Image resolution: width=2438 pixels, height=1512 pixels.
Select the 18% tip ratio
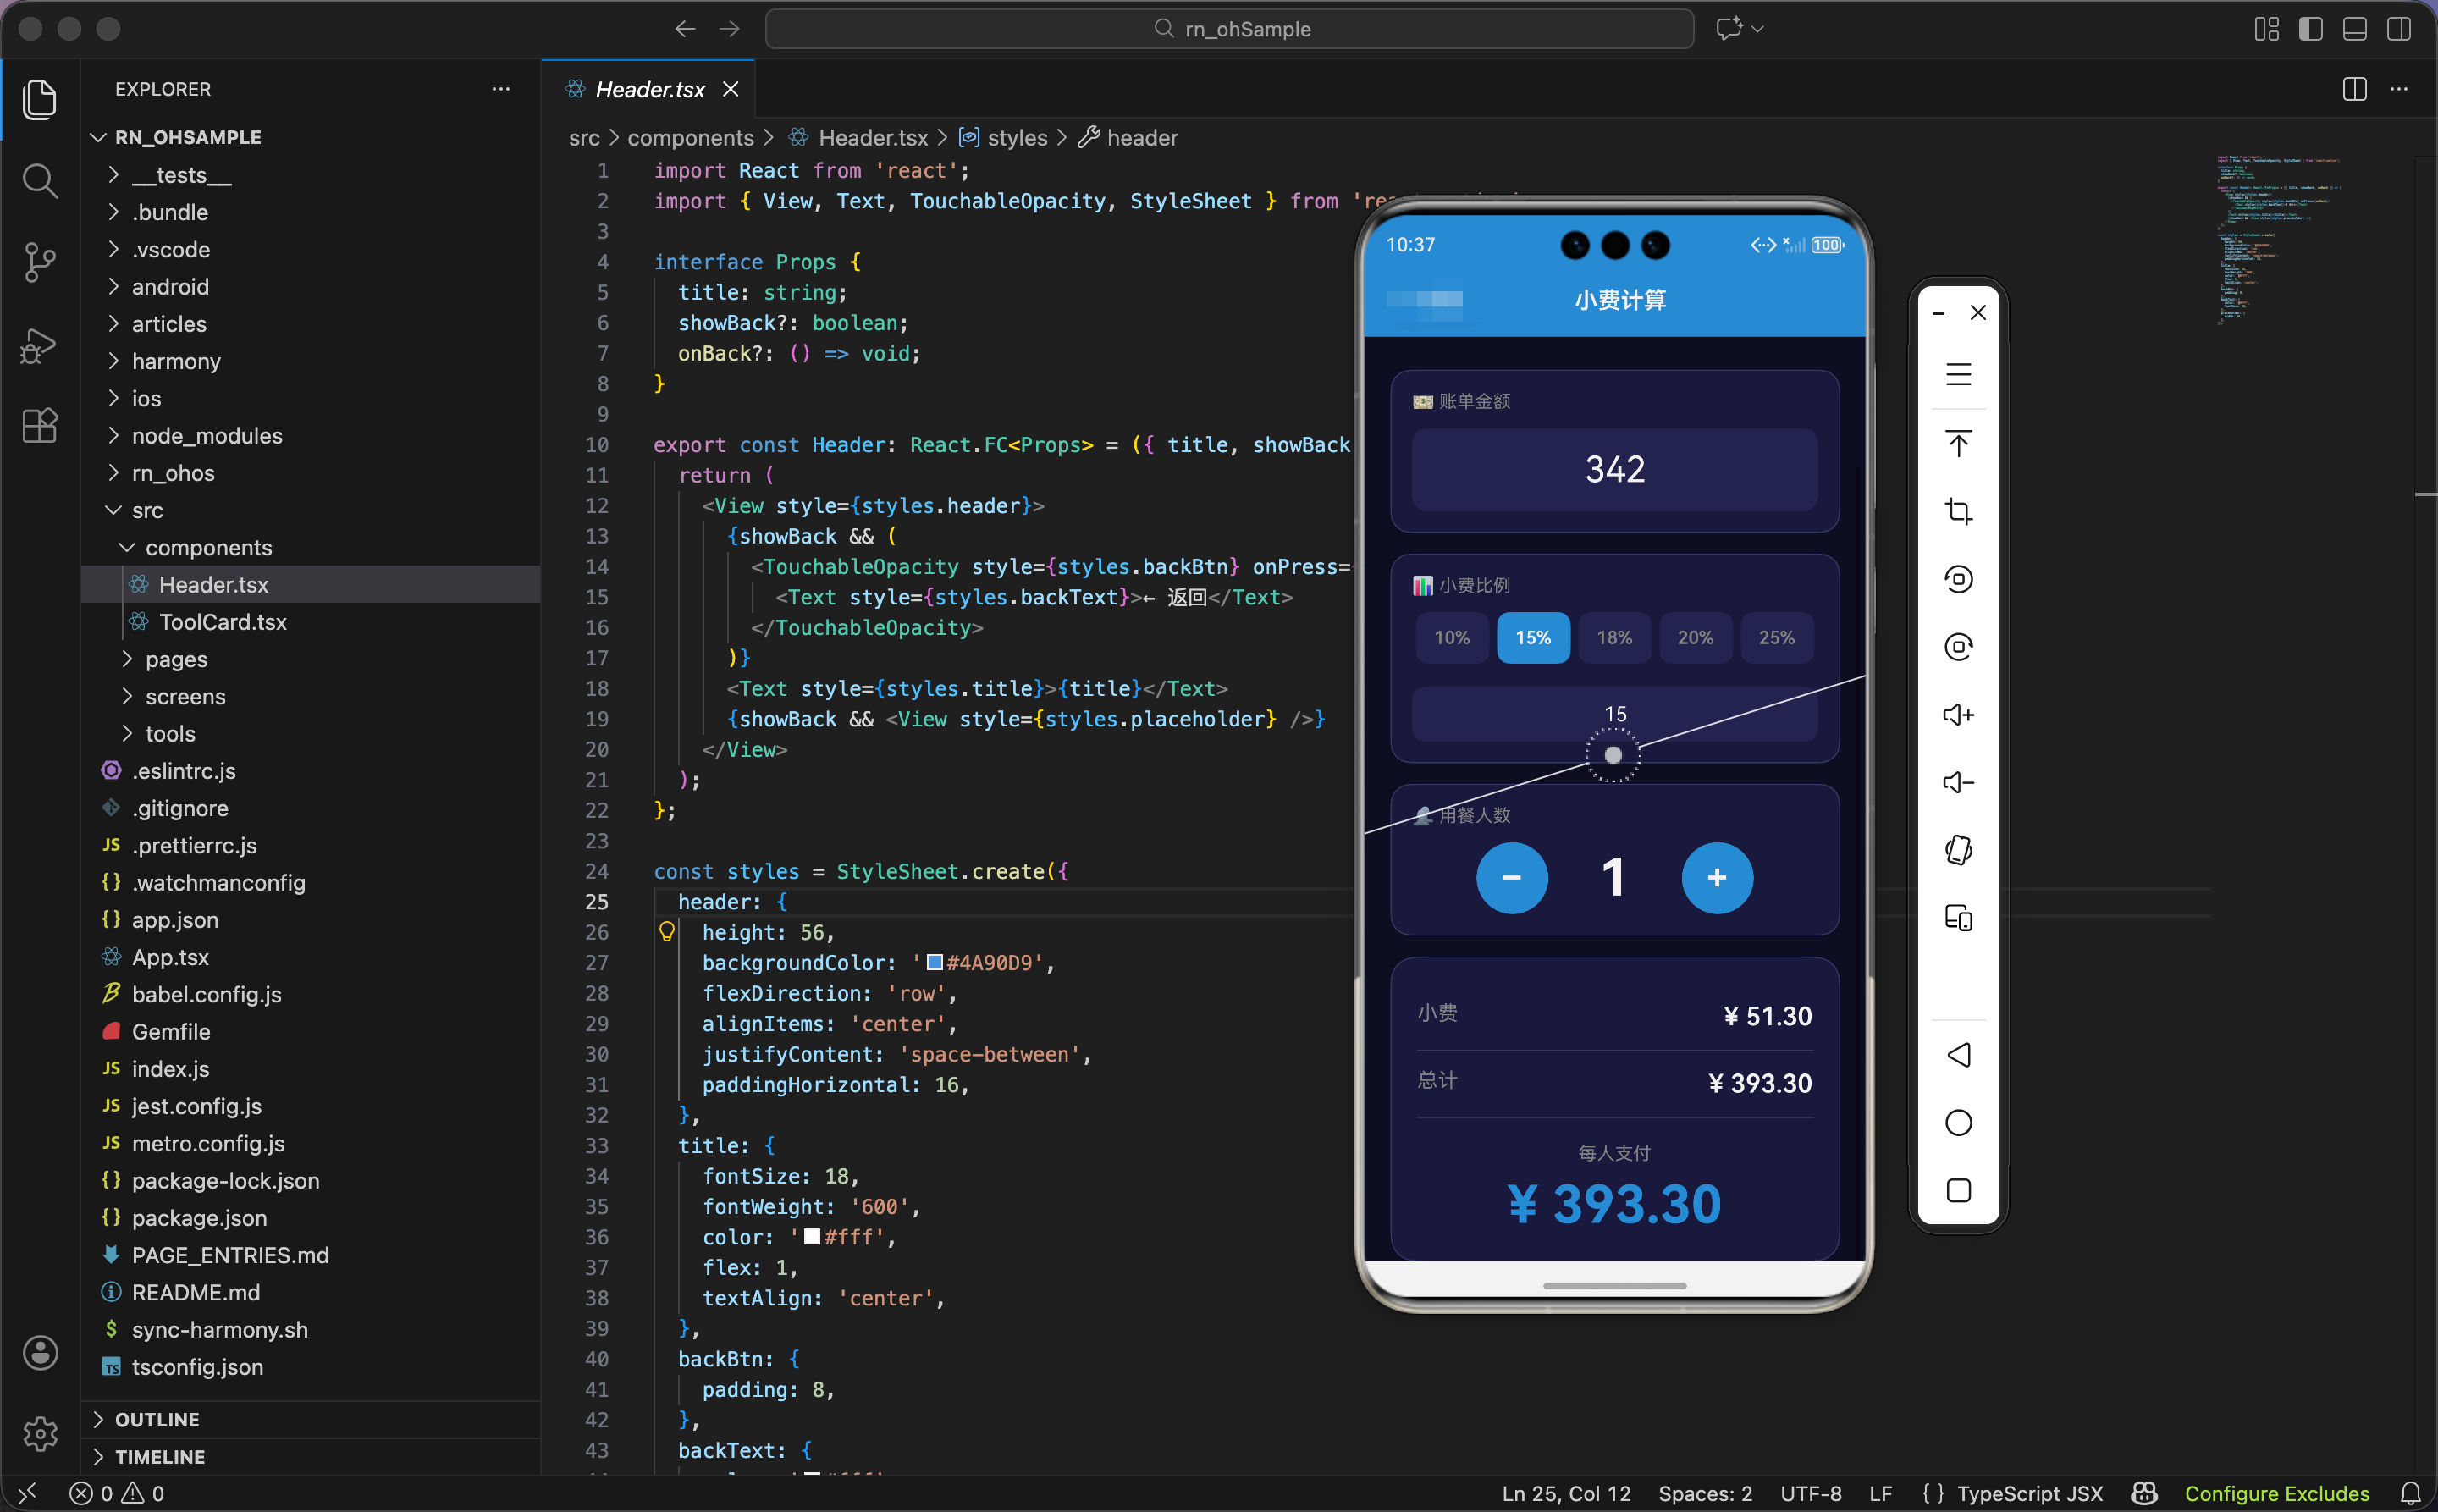coord(1614,638)
